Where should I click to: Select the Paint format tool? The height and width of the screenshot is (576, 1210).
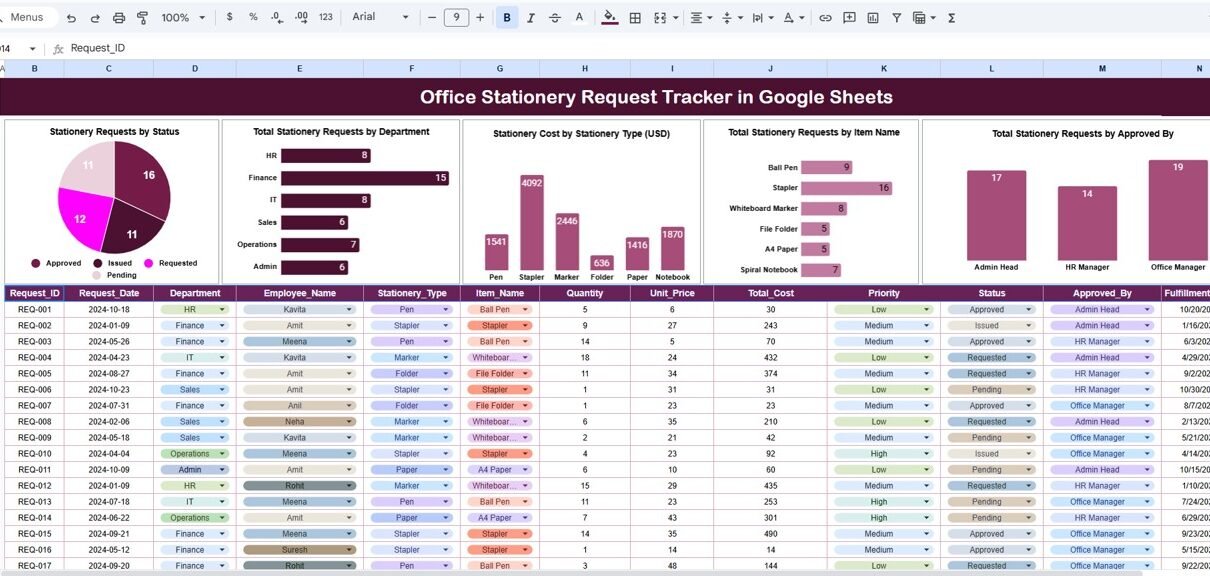click(x=142, y=18)
